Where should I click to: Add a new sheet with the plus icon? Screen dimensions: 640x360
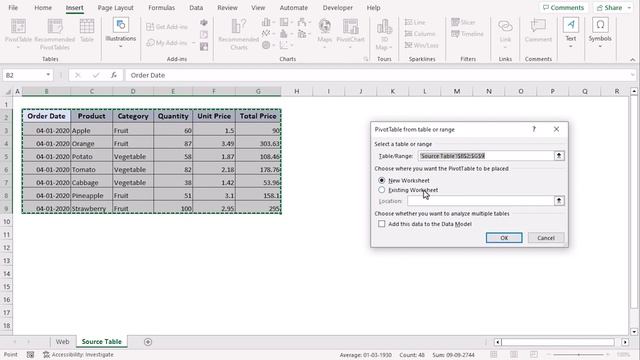[x=148, y=342]
